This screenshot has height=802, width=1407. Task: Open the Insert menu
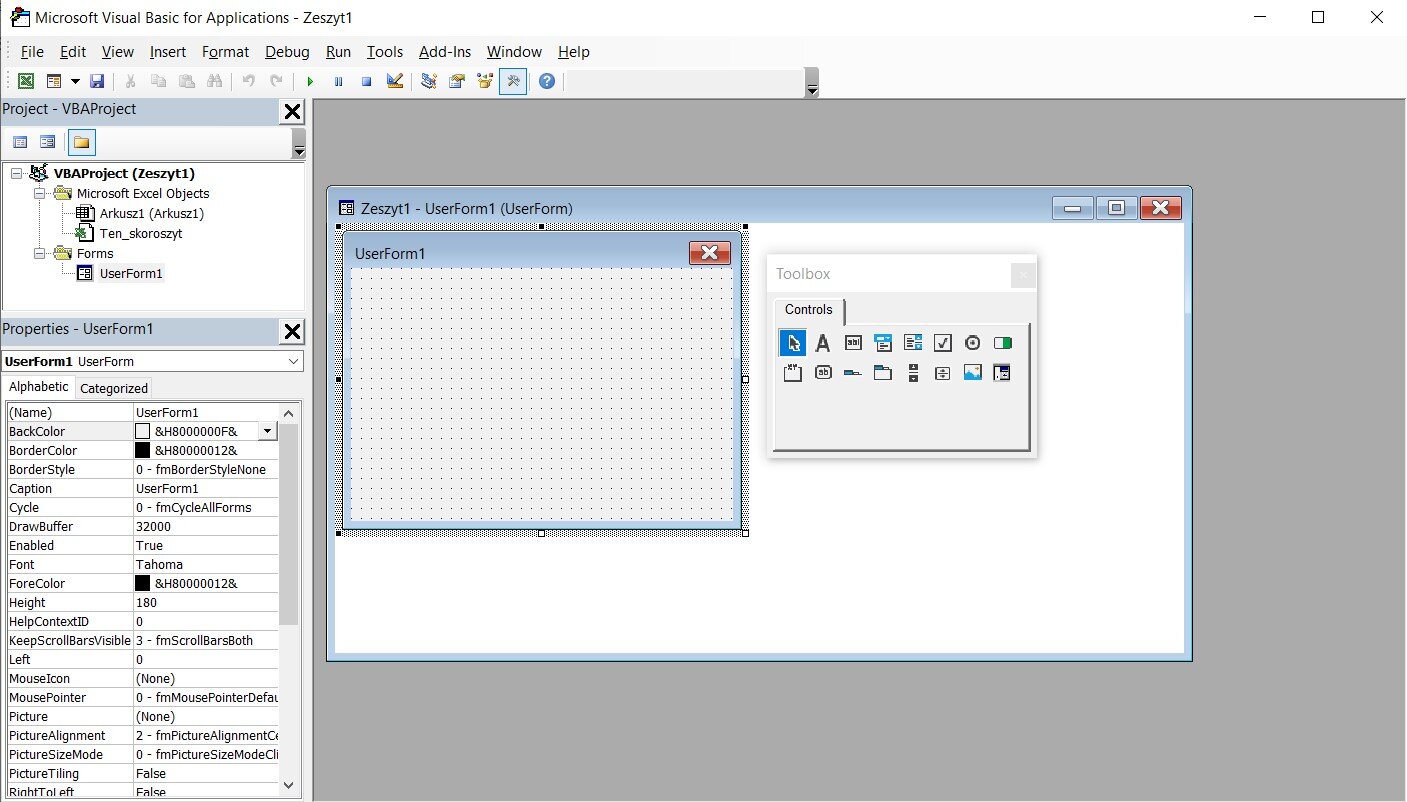[168, 52]
